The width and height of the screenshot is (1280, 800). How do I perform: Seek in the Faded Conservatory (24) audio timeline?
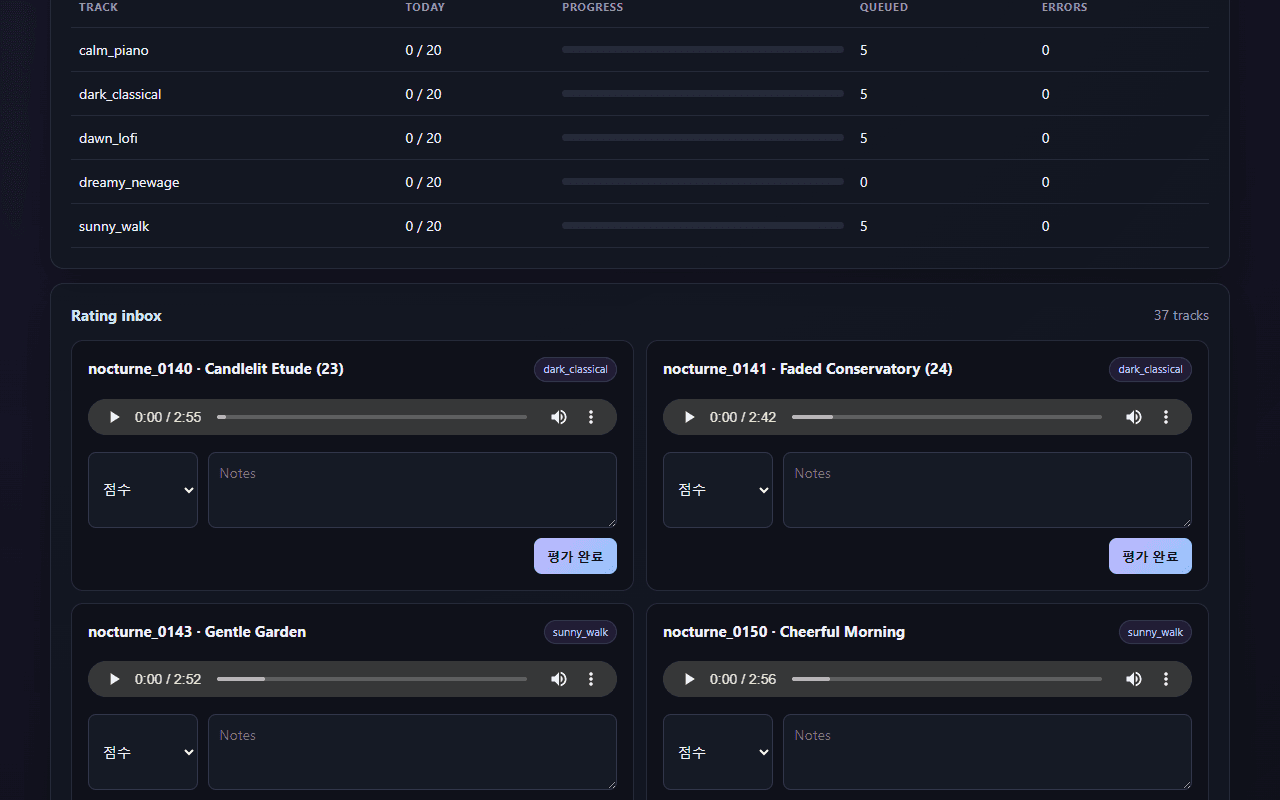947,417
